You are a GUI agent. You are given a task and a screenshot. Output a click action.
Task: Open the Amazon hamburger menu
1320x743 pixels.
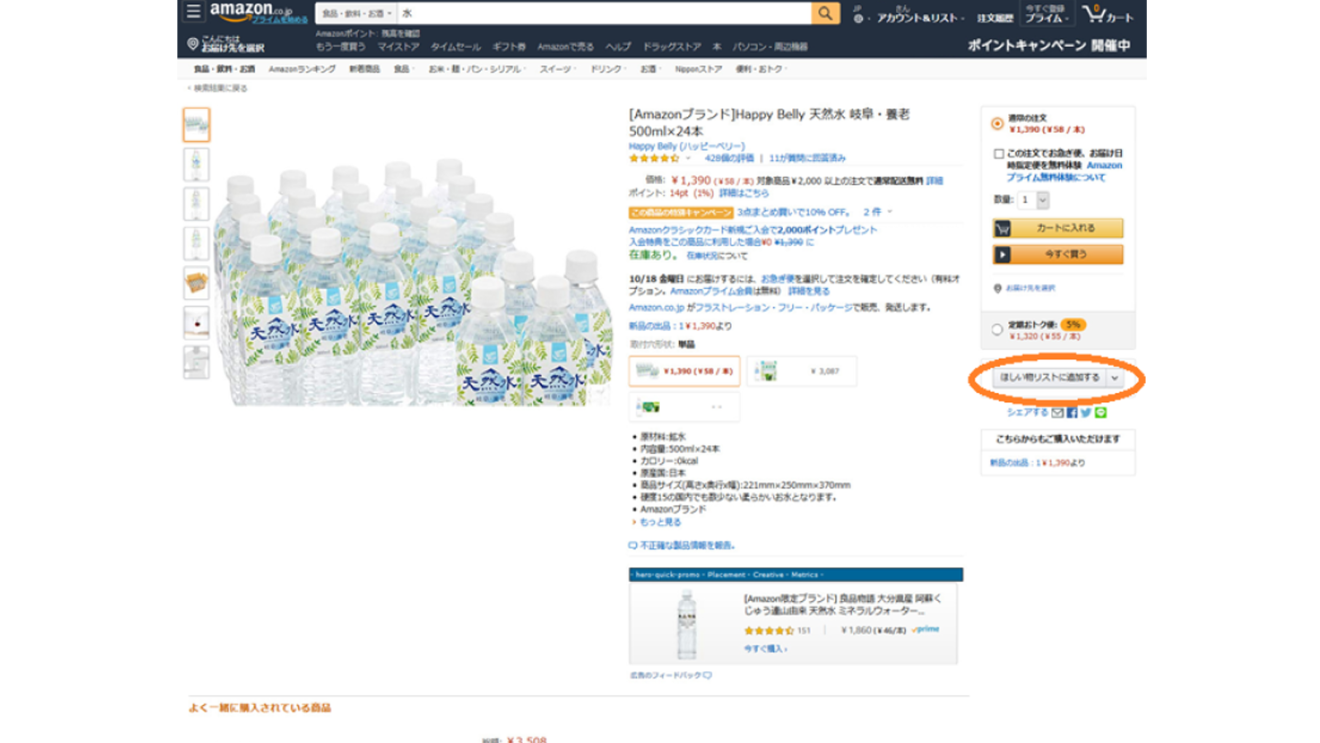(x=194, y=13)
